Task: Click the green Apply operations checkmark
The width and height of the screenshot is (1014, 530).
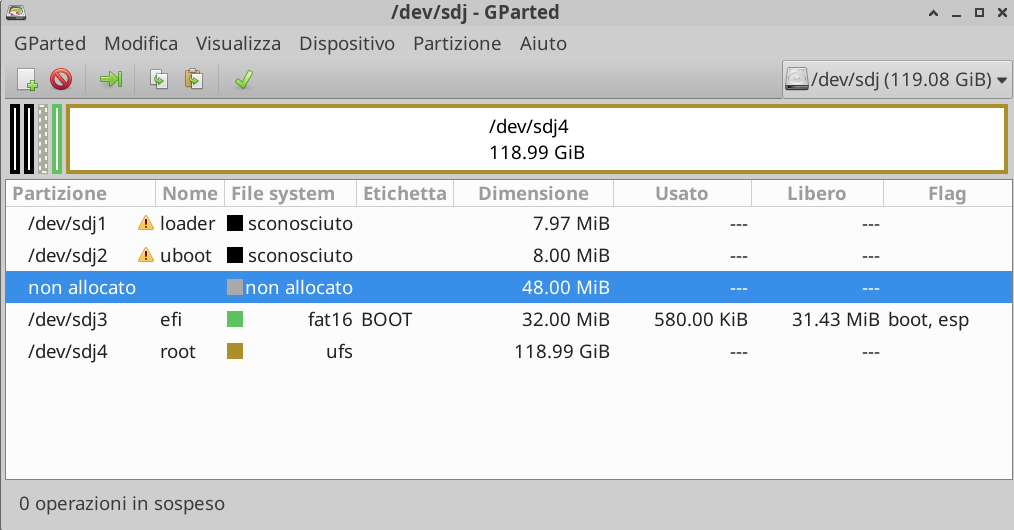Action: coord(242,79)
